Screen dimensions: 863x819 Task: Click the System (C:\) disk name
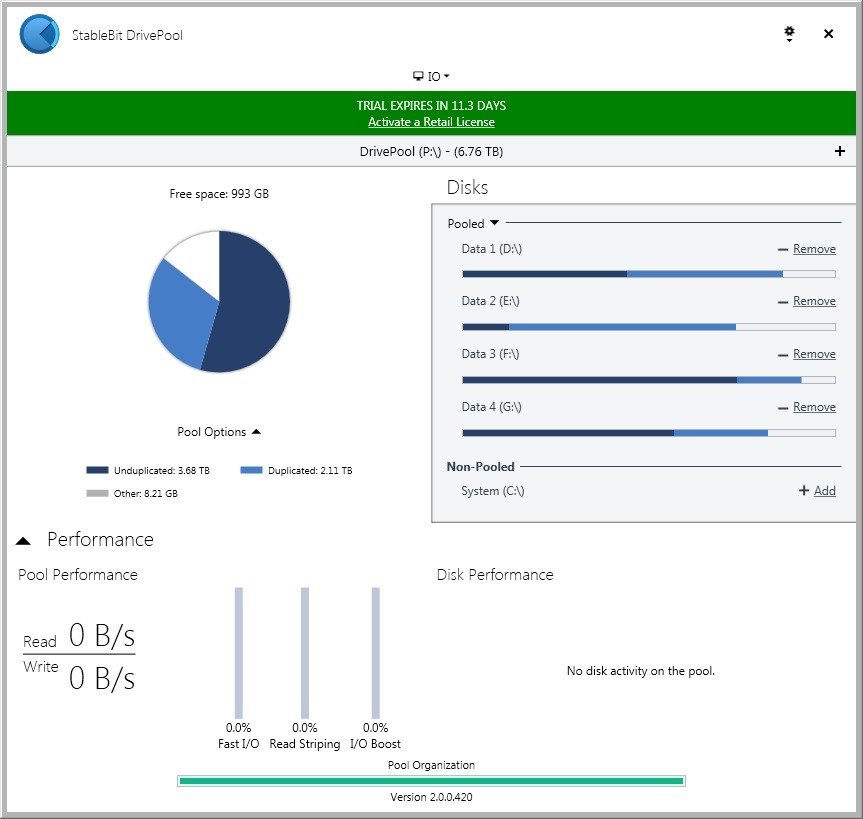[x=493, y=490]
